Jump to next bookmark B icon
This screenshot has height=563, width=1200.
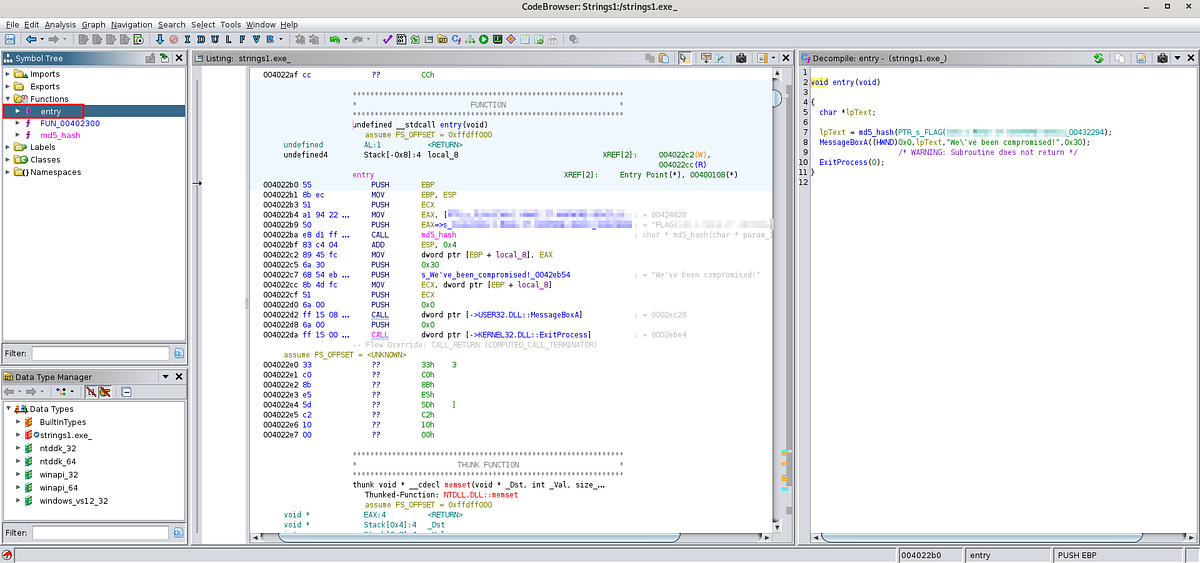270,39
